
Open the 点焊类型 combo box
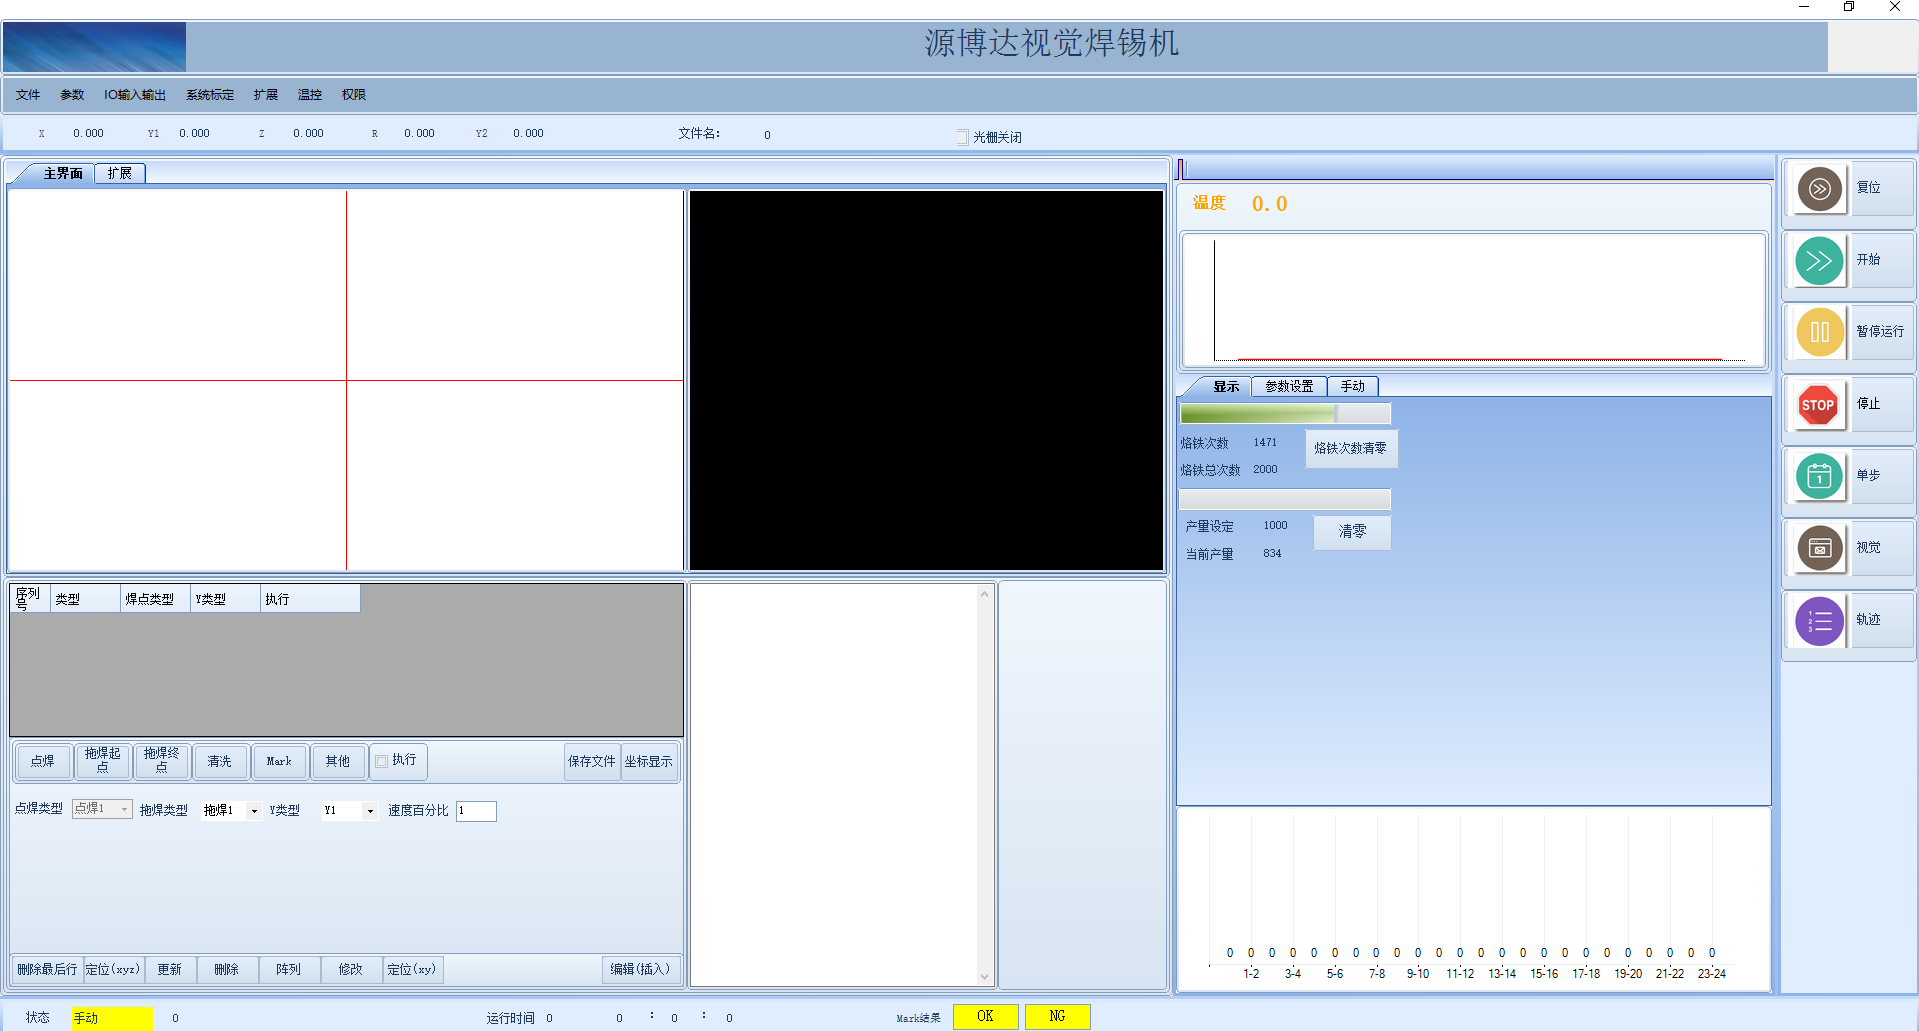click(102, 809)
